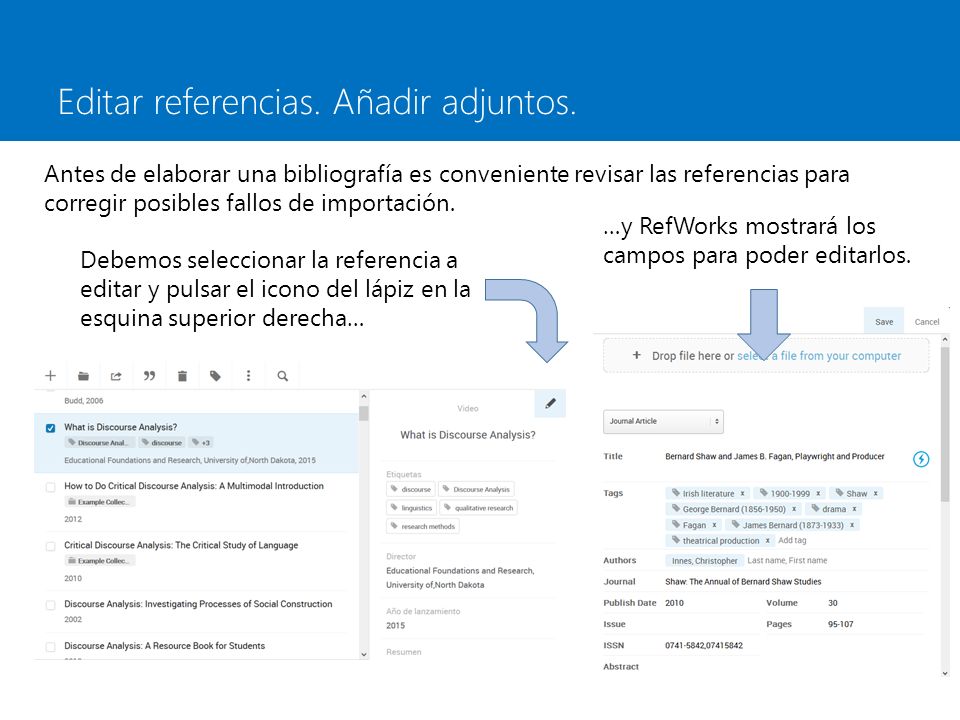Remove the 'James Bernard (1873-1933)' tag
Image resolution: width=960 pixels, height=720 pixels.
click(852, 525)
